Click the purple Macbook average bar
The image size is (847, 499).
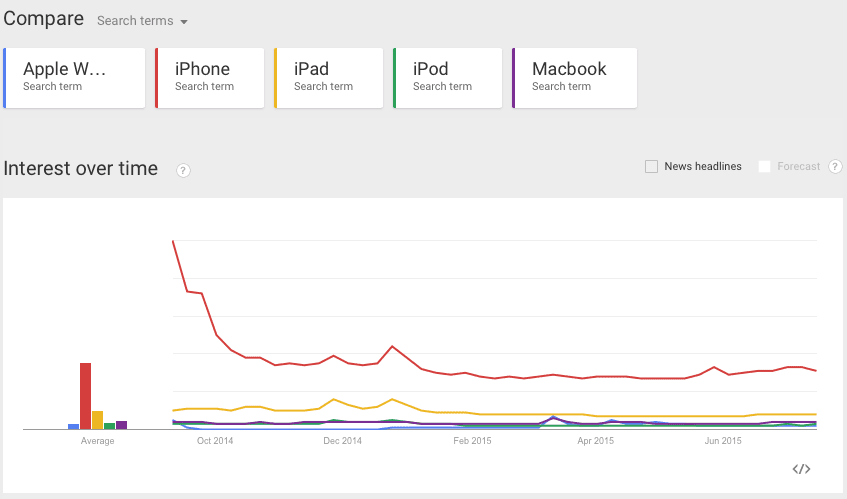coord(122,425)
